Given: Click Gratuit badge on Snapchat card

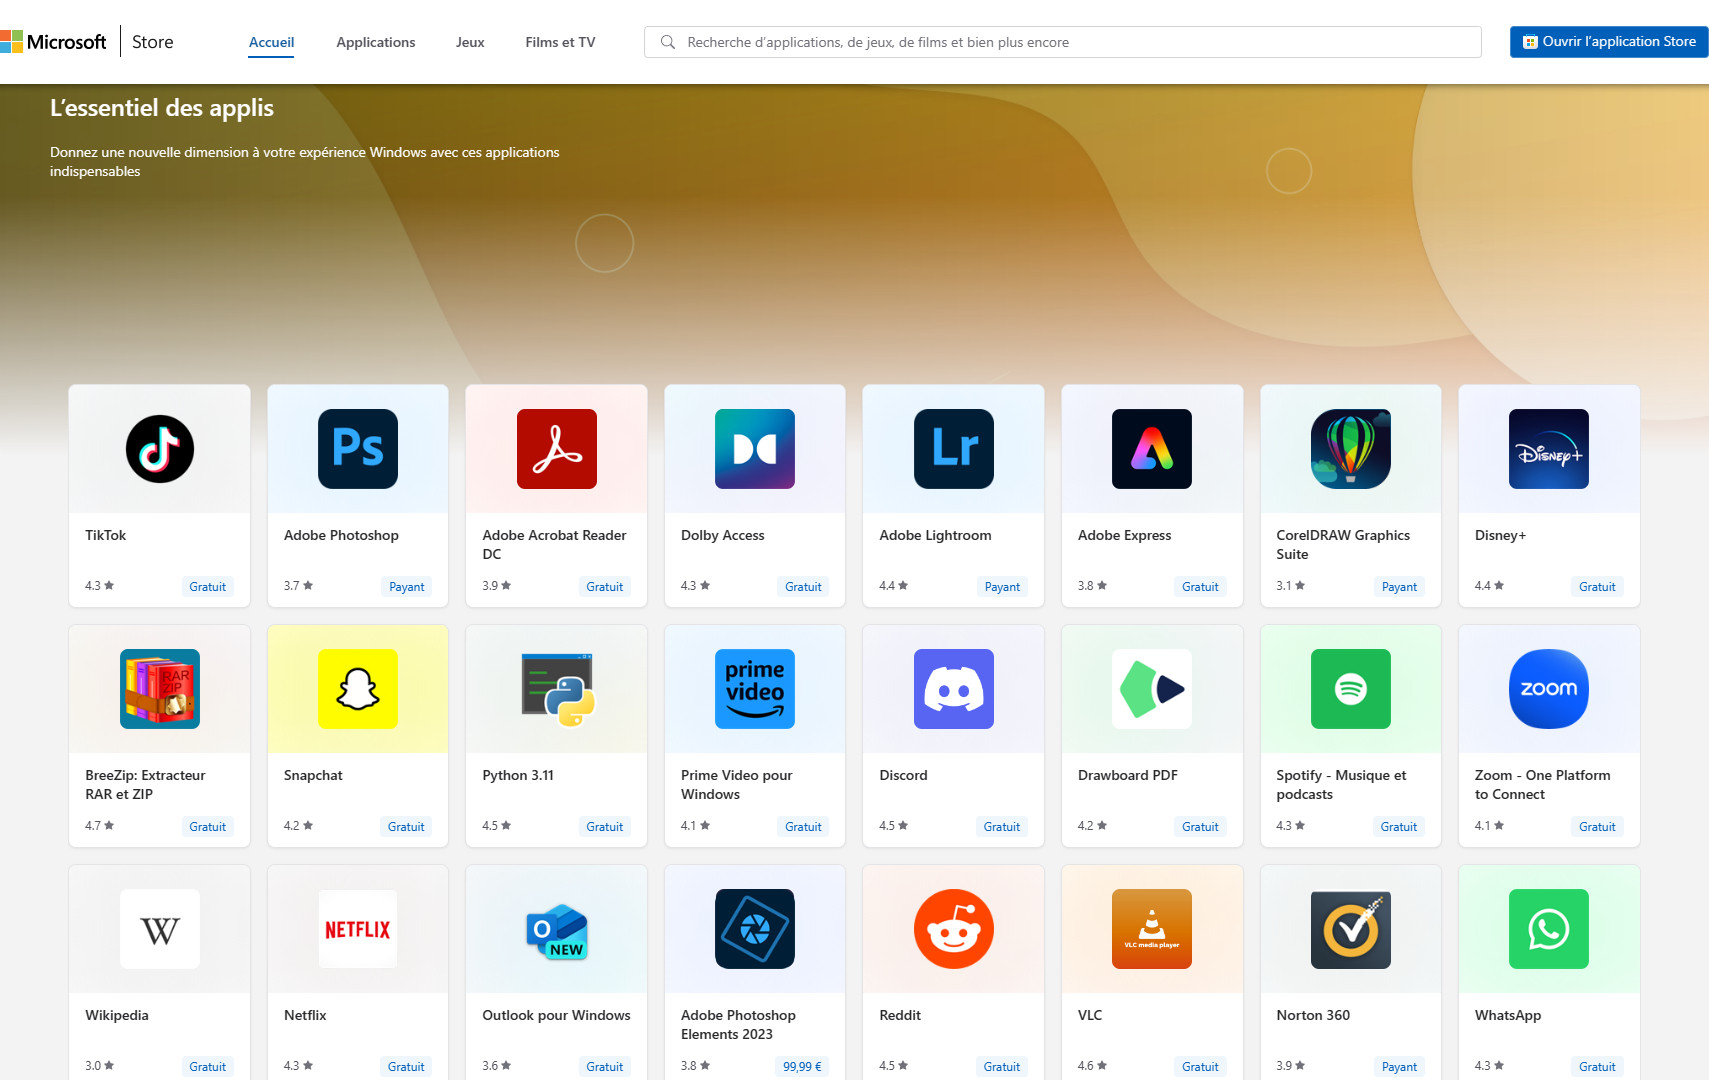Looking at the screenshot, I should pos(406,827).
